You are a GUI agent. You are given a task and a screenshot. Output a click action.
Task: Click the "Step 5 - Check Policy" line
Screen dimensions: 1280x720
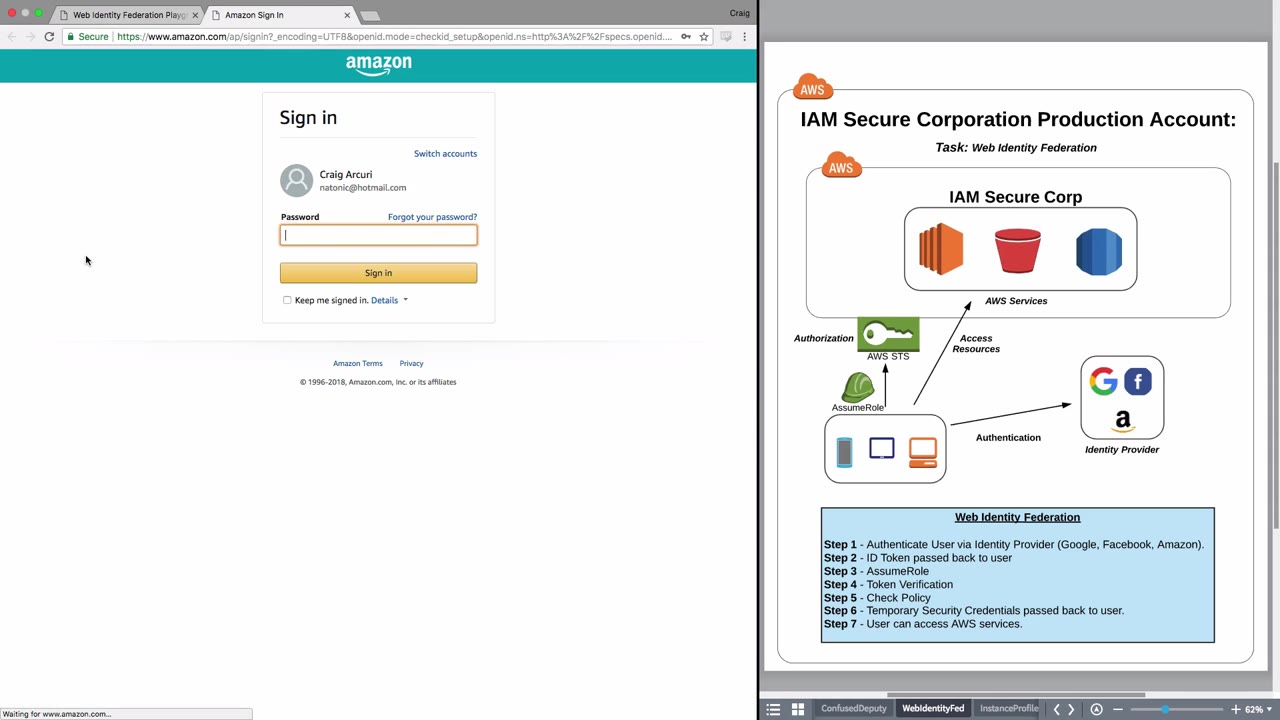(877, 598)
